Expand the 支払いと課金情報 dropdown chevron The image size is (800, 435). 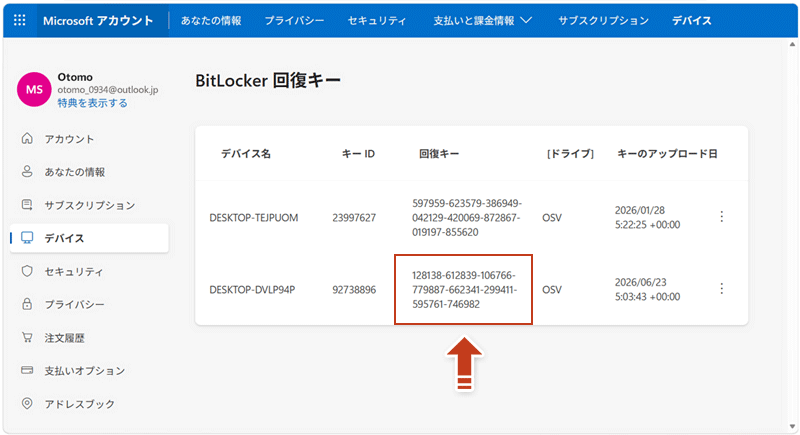pyautogui.click(x=526, y=20)
